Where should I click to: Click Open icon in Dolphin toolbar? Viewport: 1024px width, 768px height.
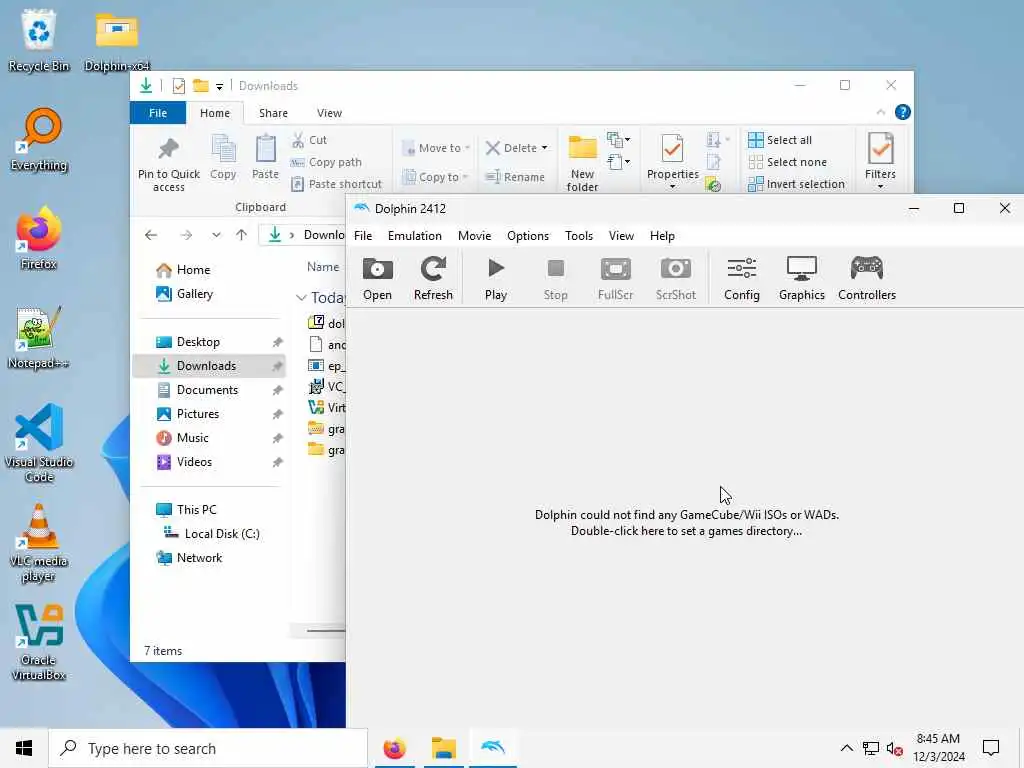377,279
